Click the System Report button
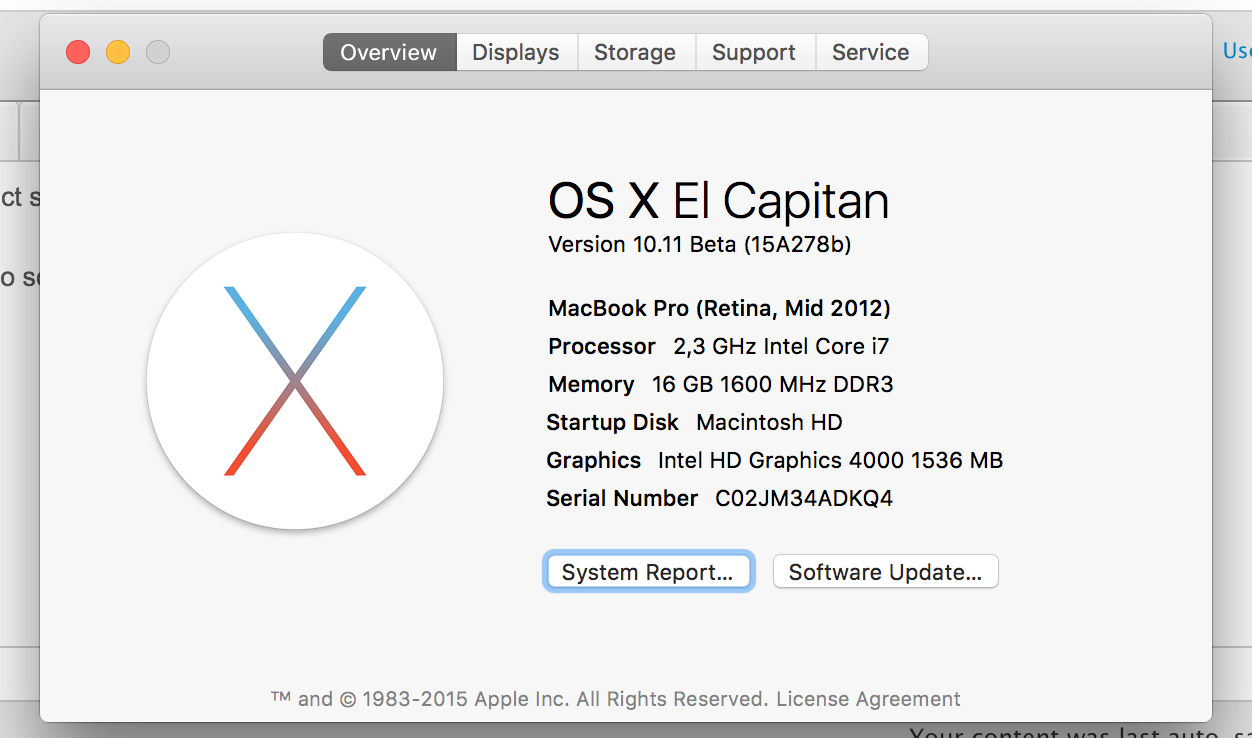 [648, 572]
